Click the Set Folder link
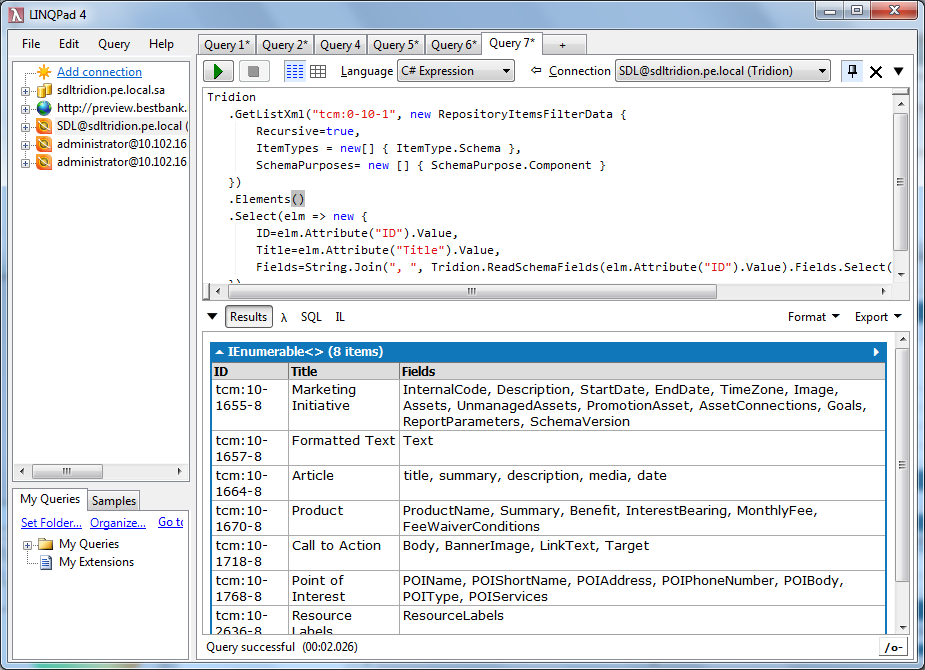The image size is (925, 670). (x=51, y=522)
